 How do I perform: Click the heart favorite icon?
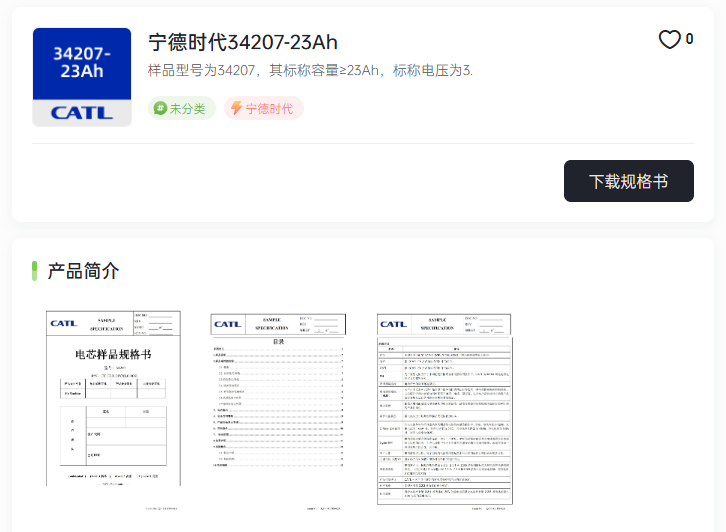(x=670, y=39)
